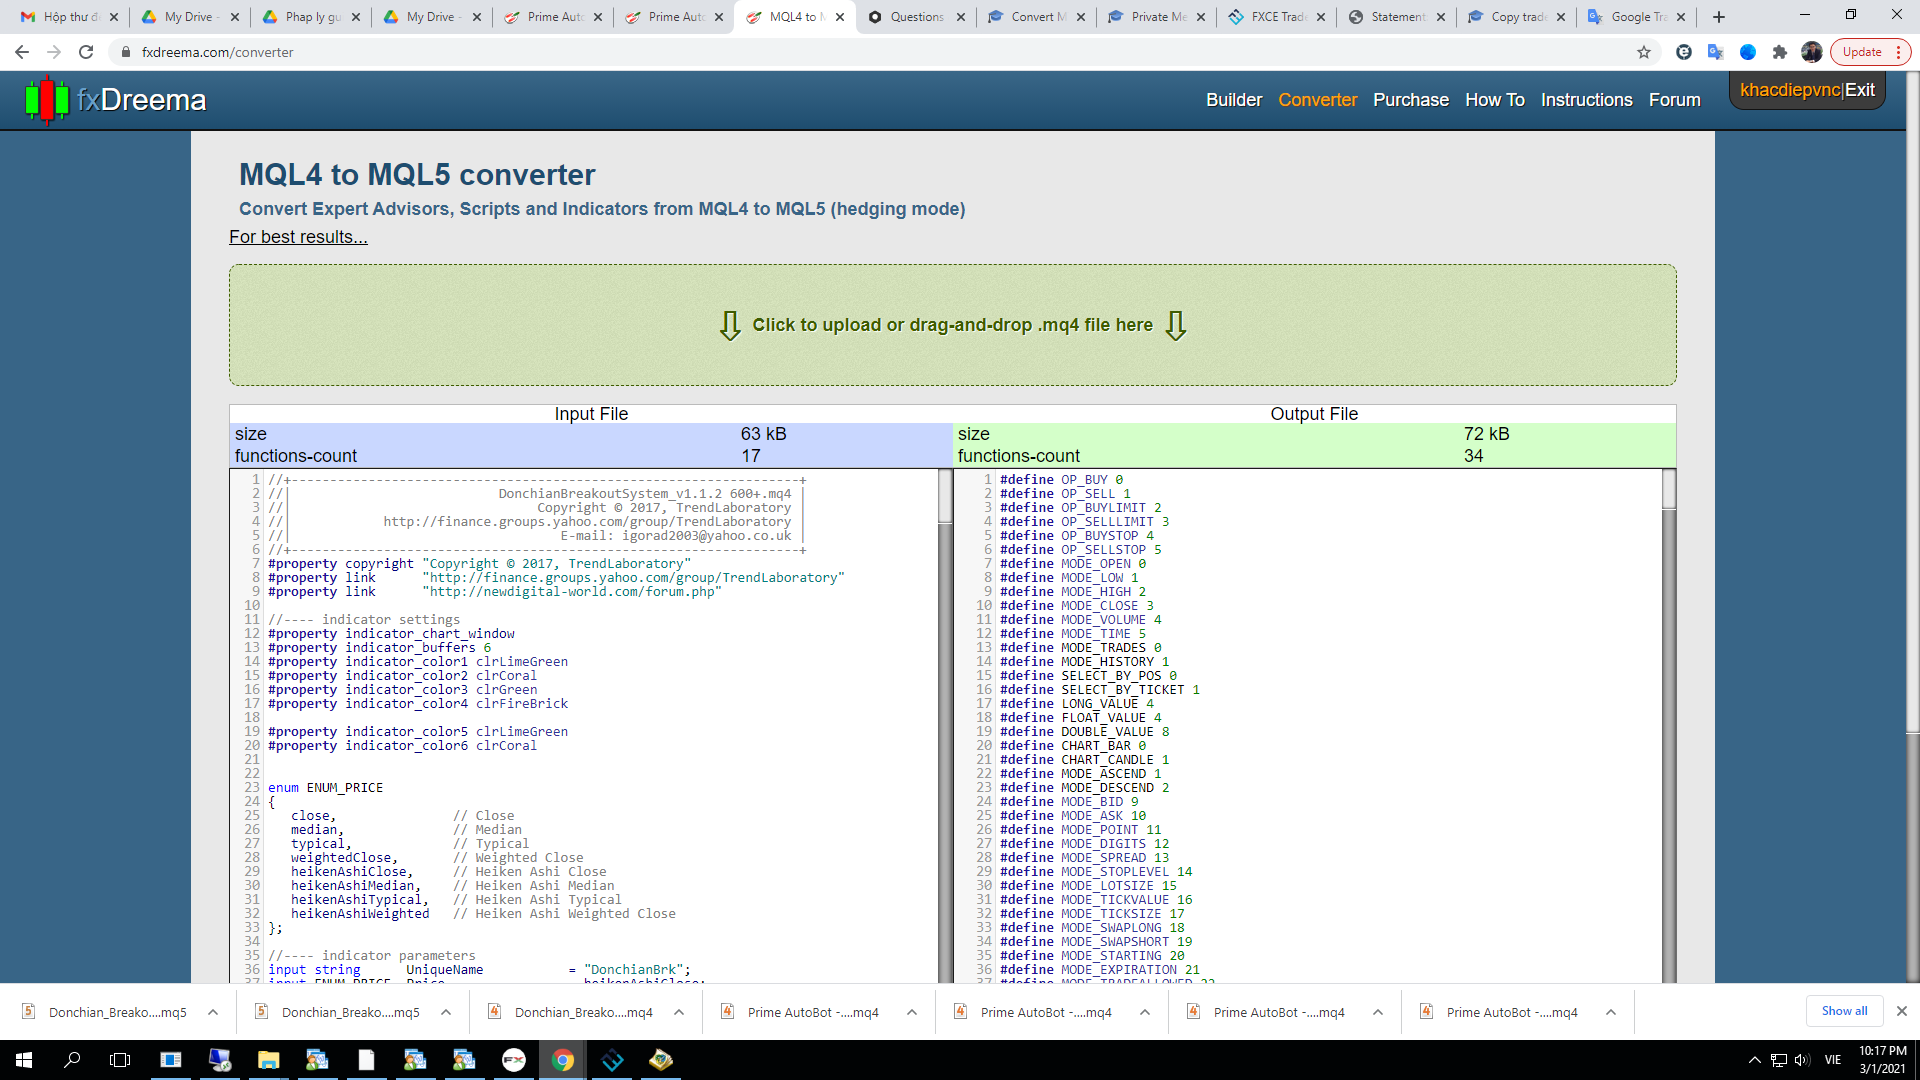Open the Windows Start menu
The height and width of the screenshot is (1080, 1920).
point(24,1060)
